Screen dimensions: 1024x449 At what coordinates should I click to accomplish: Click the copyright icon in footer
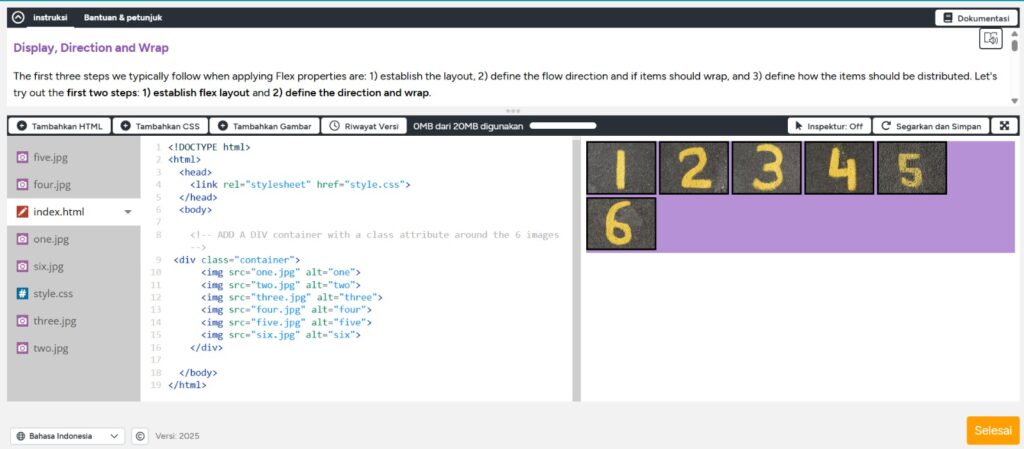coord(140,436)
